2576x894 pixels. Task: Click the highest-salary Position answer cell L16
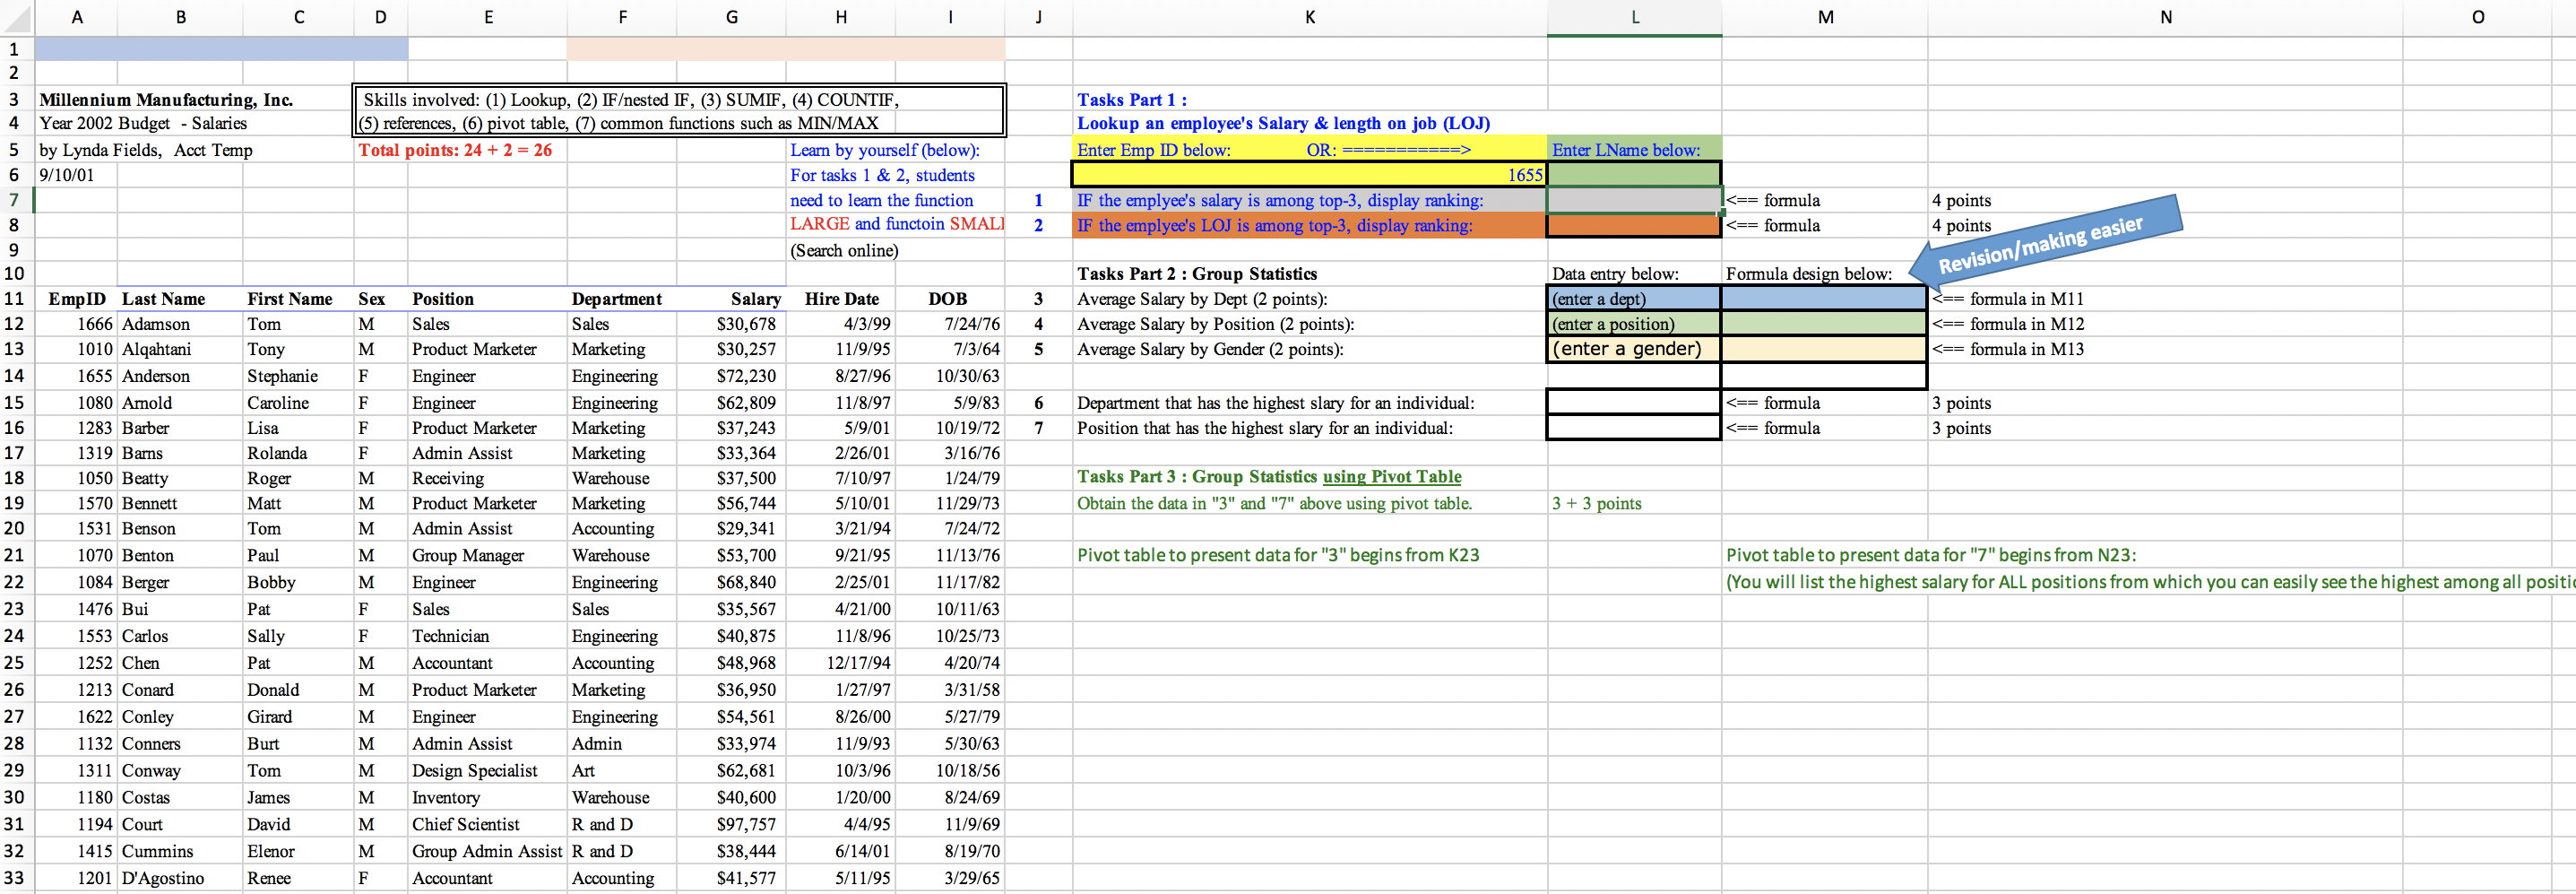click(1634, 428)
